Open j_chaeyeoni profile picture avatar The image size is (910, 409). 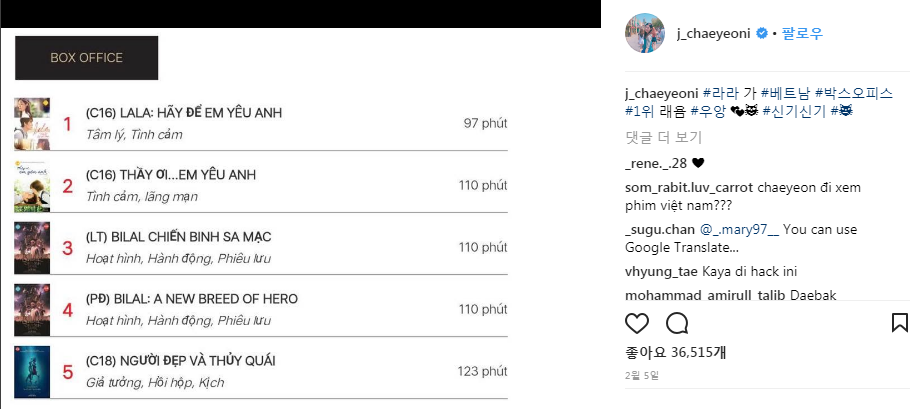click(645, 33)
